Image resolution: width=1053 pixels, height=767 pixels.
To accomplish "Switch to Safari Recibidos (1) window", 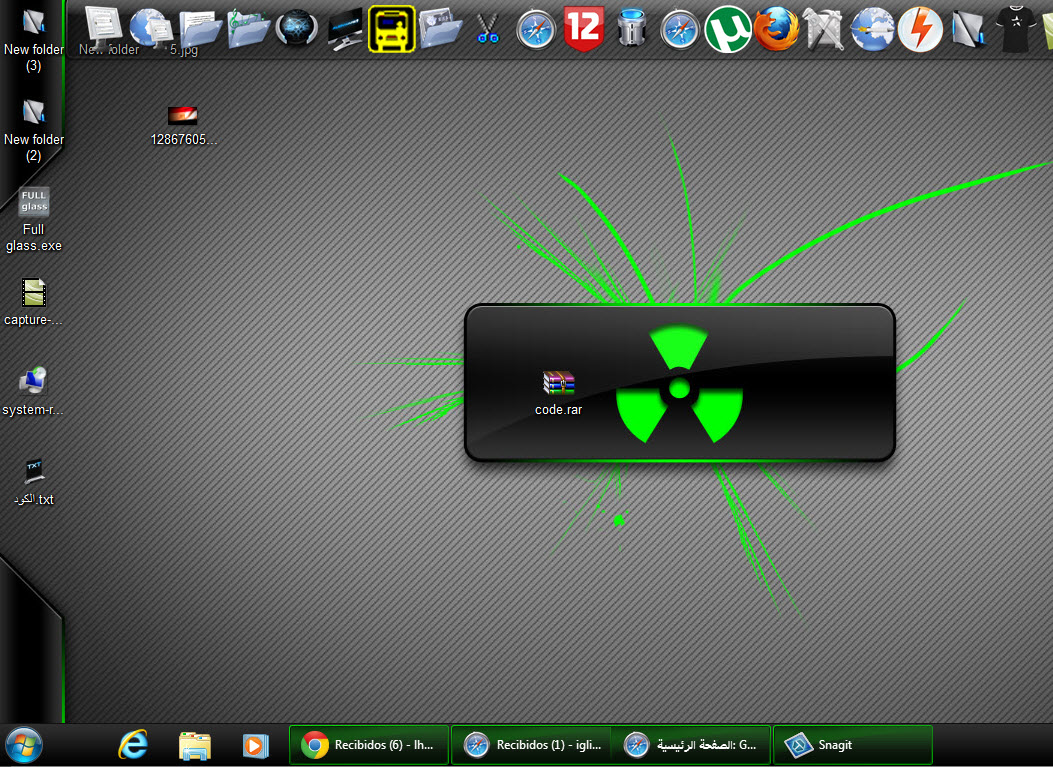I will (x=531, y=745).
